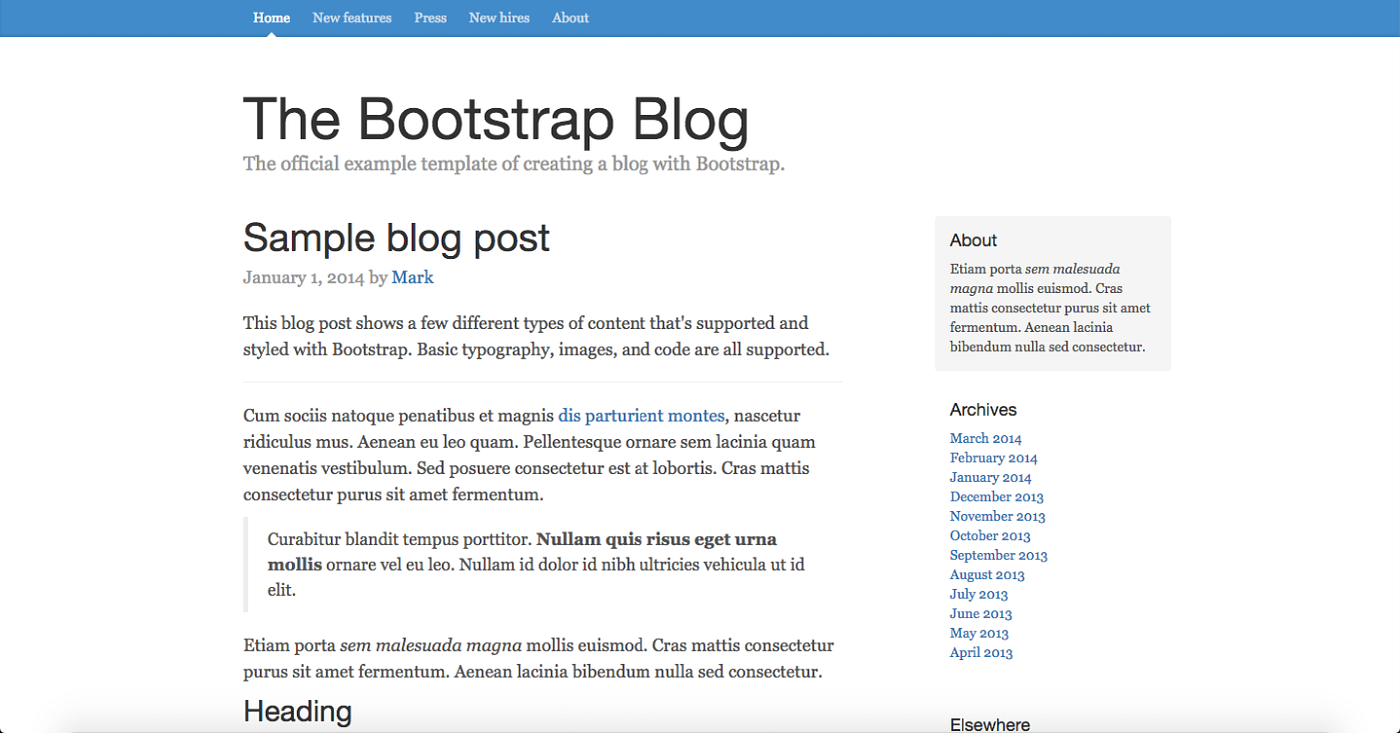The height and width of the screenshot is (733, 1400).
Task: Open the April 2013 archive
Action: pos(980,652)
